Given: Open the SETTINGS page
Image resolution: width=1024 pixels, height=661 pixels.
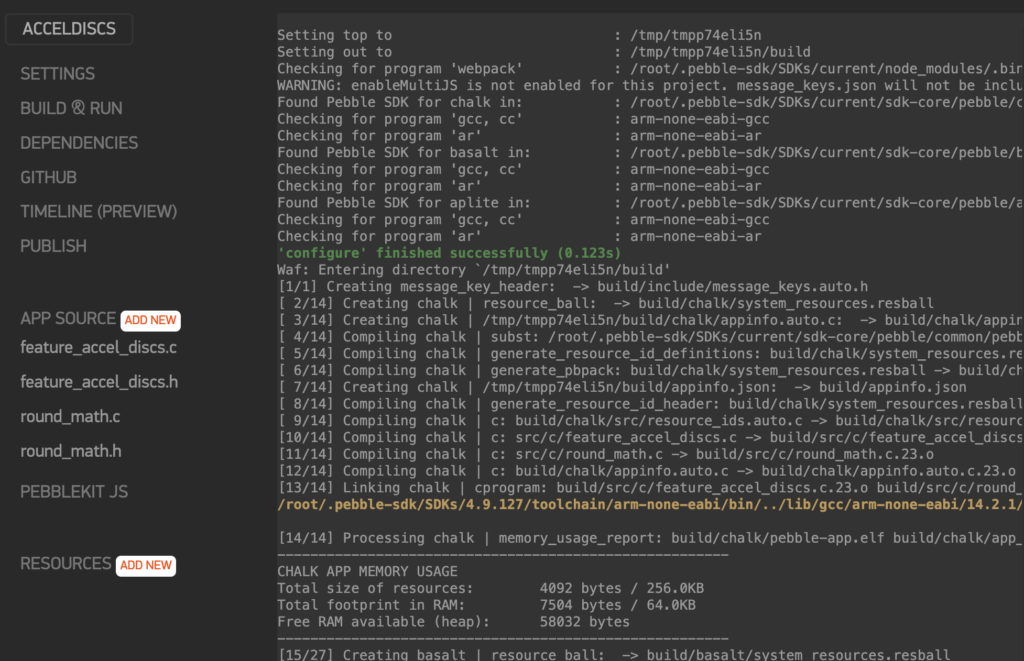Looking at the screenshot, I should coord(57,74).
